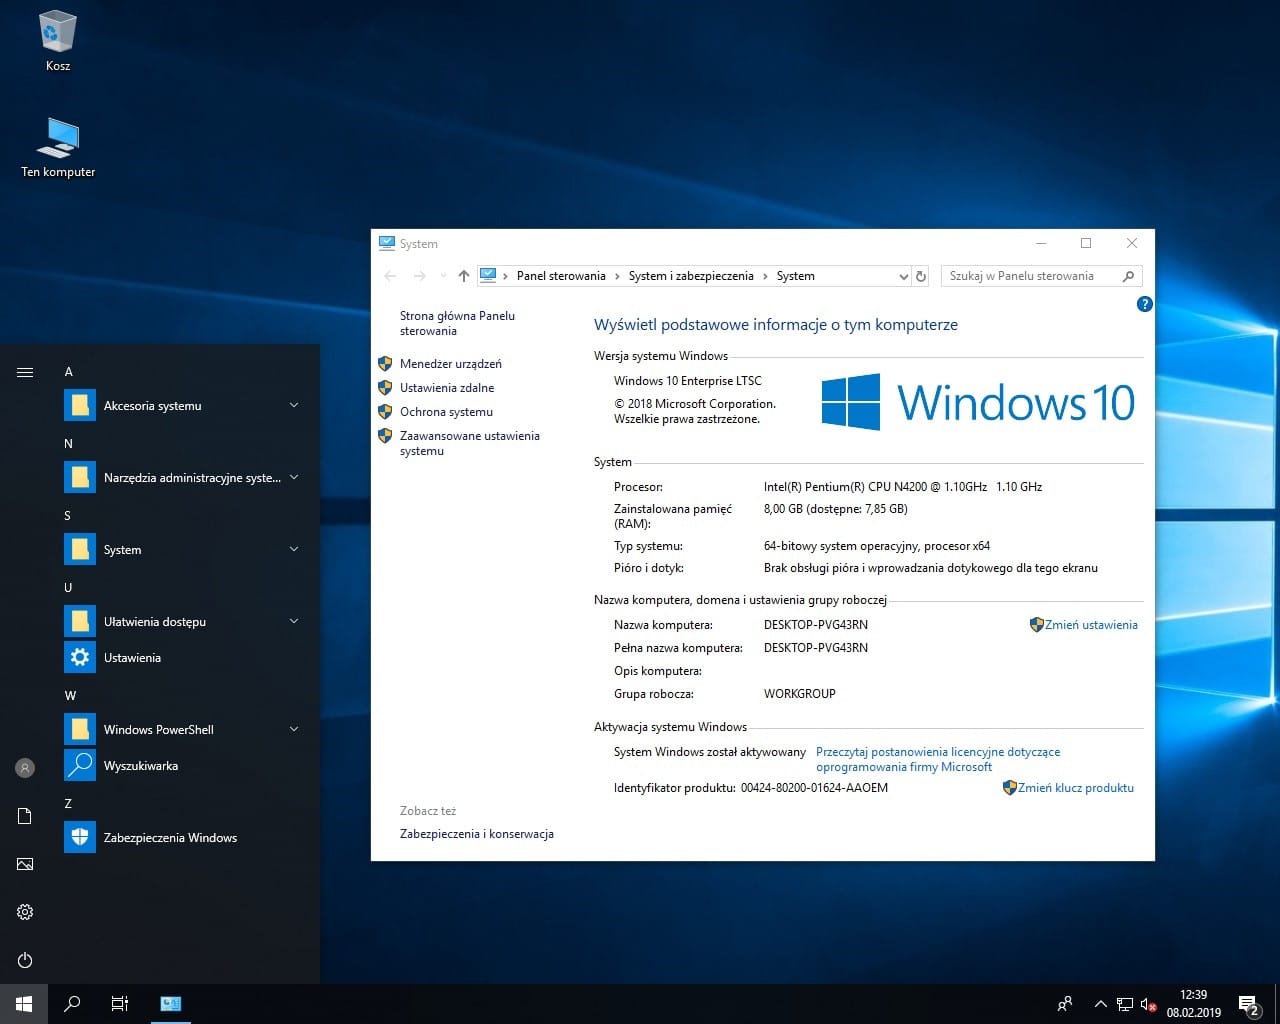Expand the Akcesoria systemu group

point(293,405)
